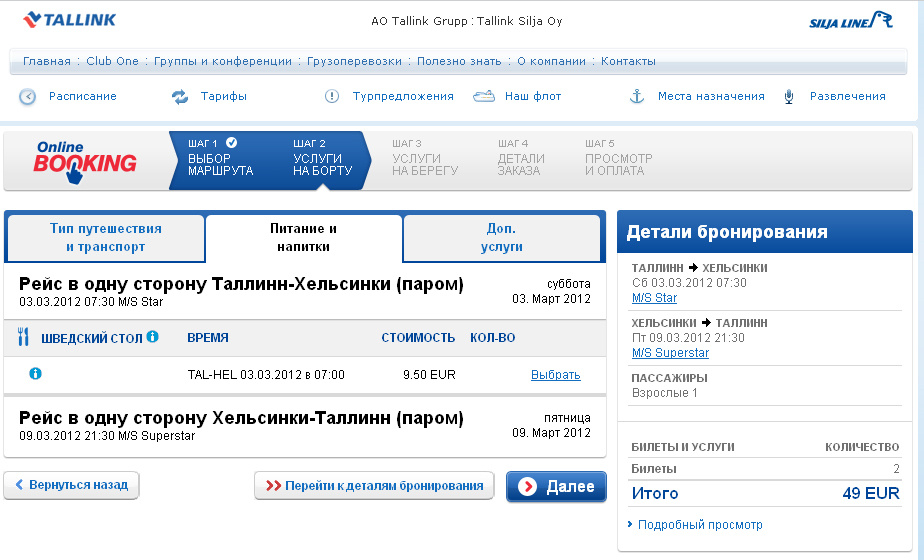Open the M/S Superstar ship link
Image resolution: width=924 pixels, height=560 pixels.
pos(670,353)
